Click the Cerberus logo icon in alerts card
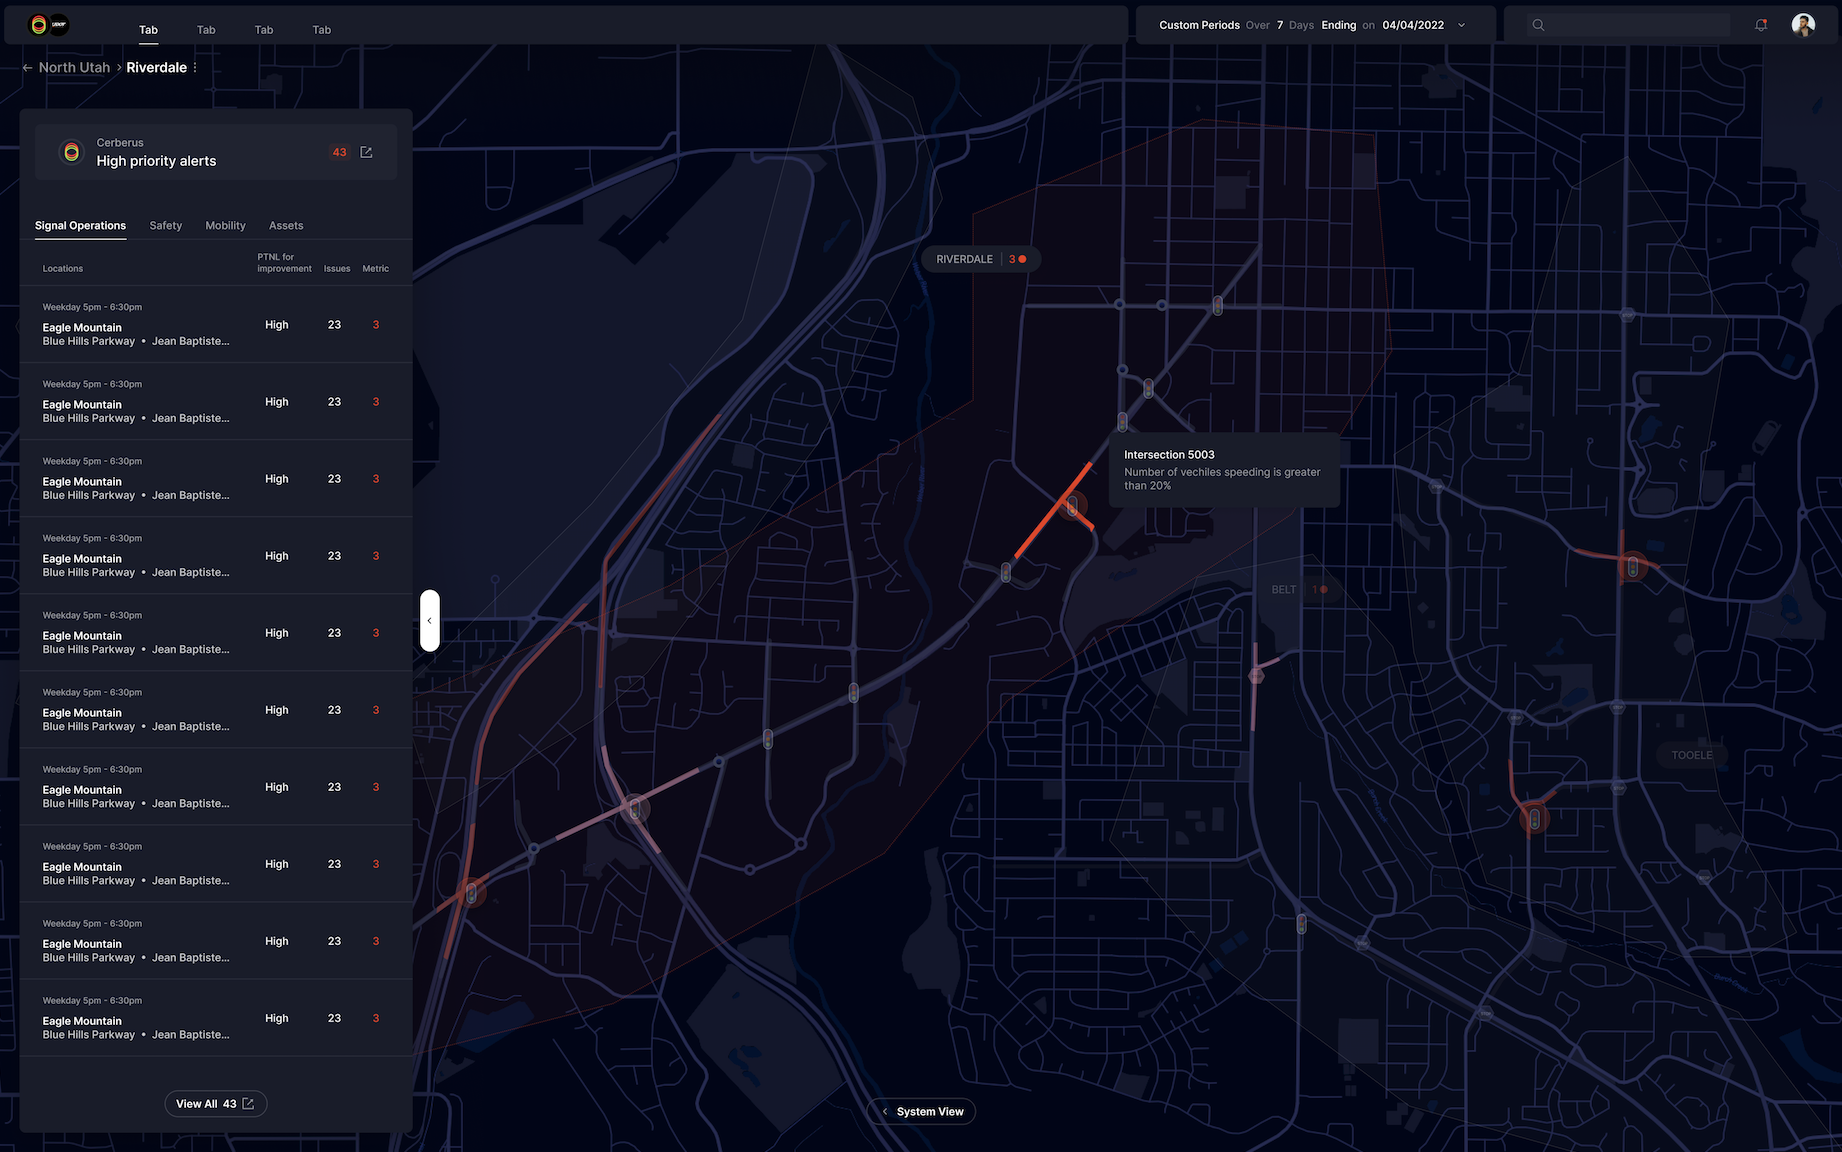 (x=71, y=152)
